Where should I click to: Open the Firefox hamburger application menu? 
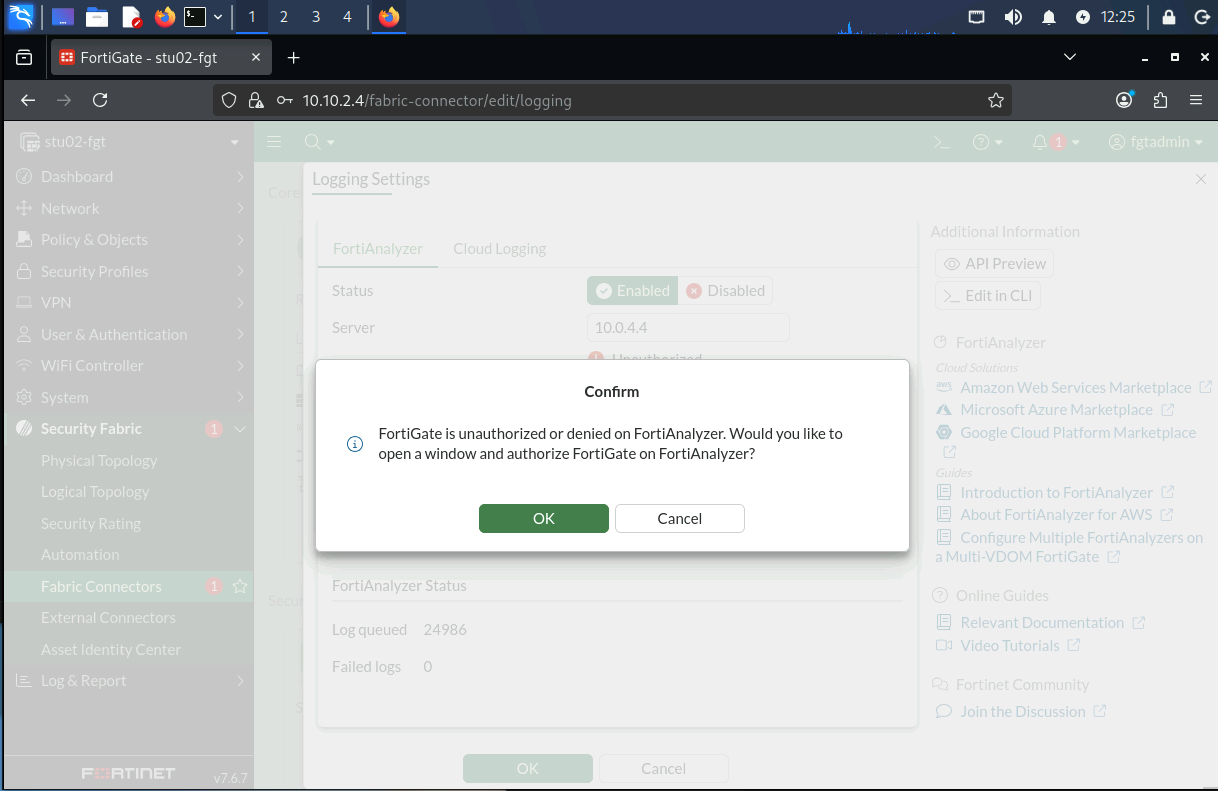coord(1196,100)
